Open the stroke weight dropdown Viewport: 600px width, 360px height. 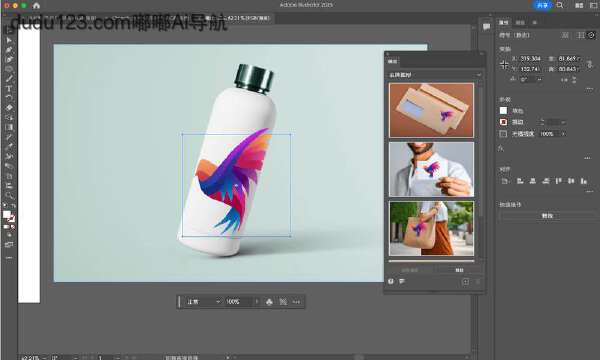[563, 122]
